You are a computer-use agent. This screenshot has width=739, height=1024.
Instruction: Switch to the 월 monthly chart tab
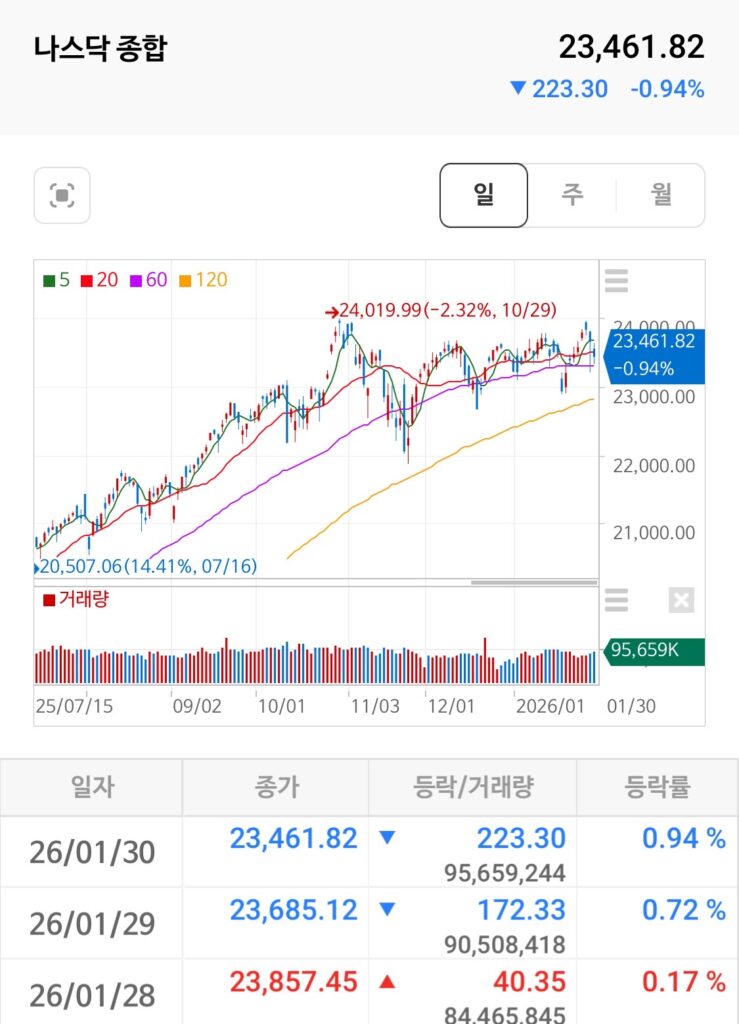click(661, 195)
